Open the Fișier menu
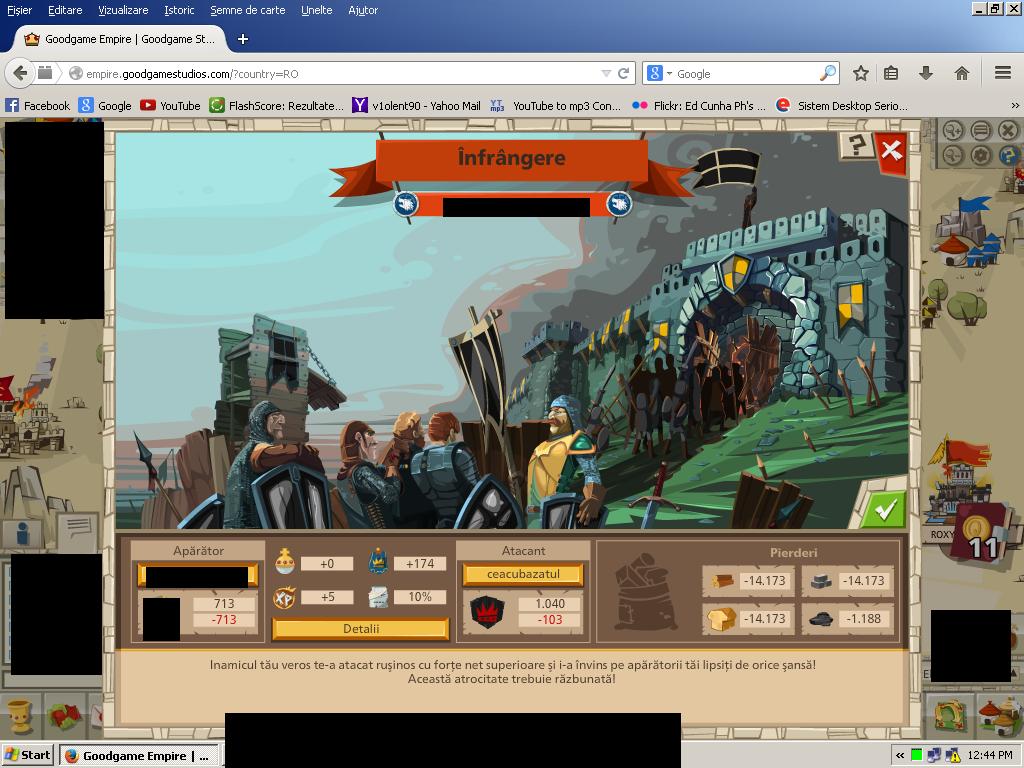1024x768 pixels. [19, 10]
